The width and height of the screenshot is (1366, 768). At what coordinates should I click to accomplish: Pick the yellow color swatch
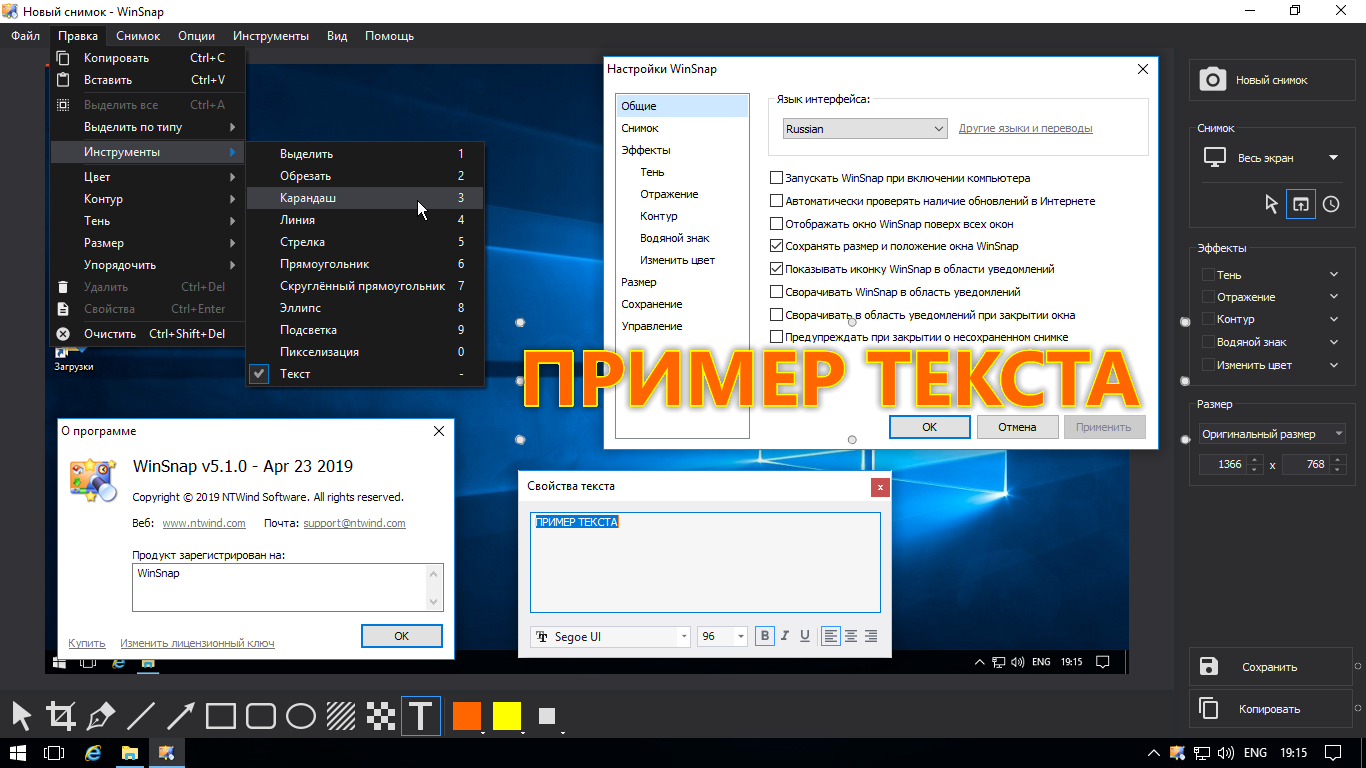[x=507, y=716]
